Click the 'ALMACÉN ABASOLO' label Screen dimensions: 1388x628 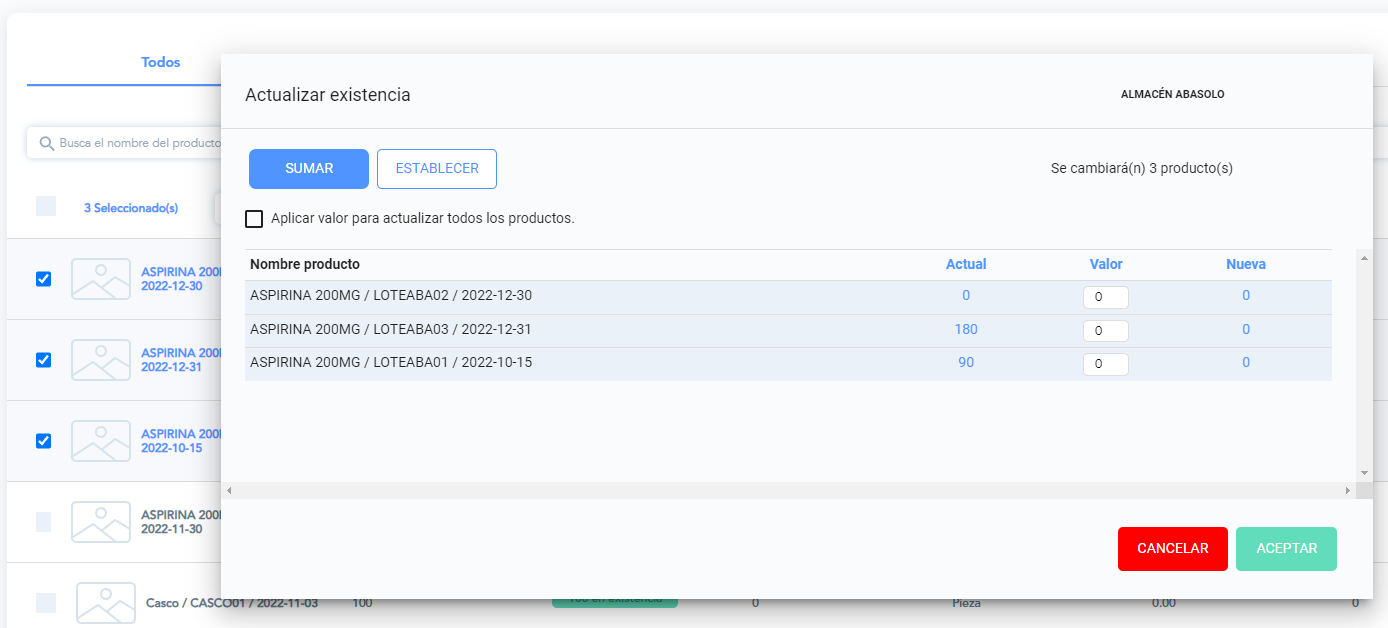[x=1173, y=94]
